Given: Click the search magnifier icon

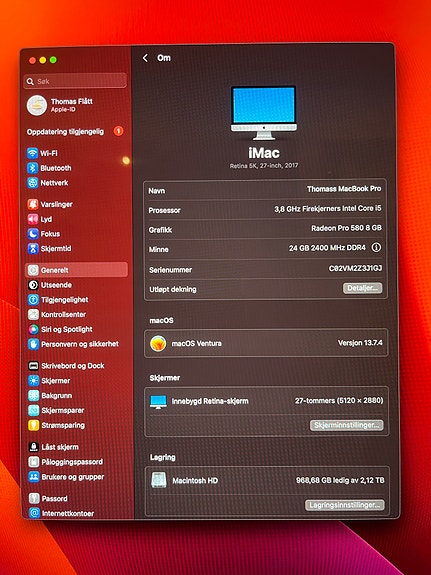Looking at the screenshot, I should coord(30,81).
